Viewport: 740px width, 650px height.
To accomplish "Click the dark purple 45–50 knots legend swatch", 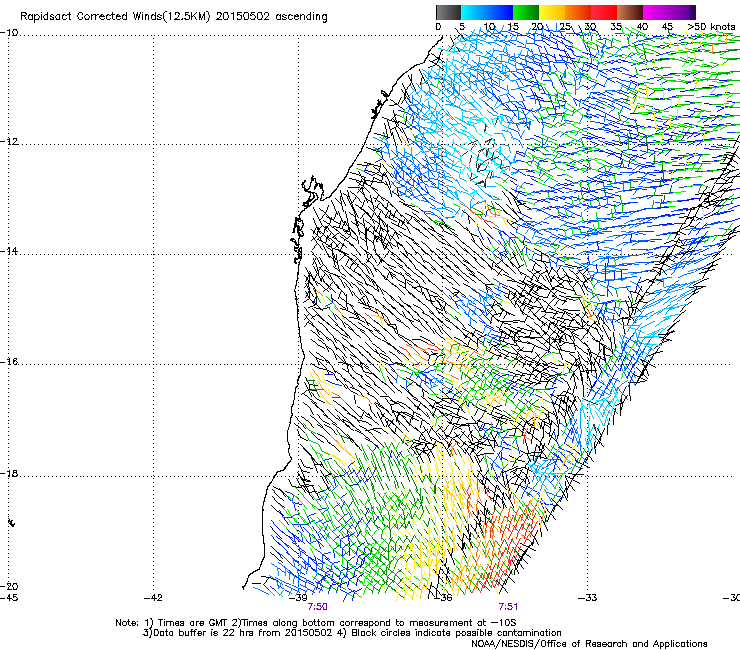I will pos(682,12).
